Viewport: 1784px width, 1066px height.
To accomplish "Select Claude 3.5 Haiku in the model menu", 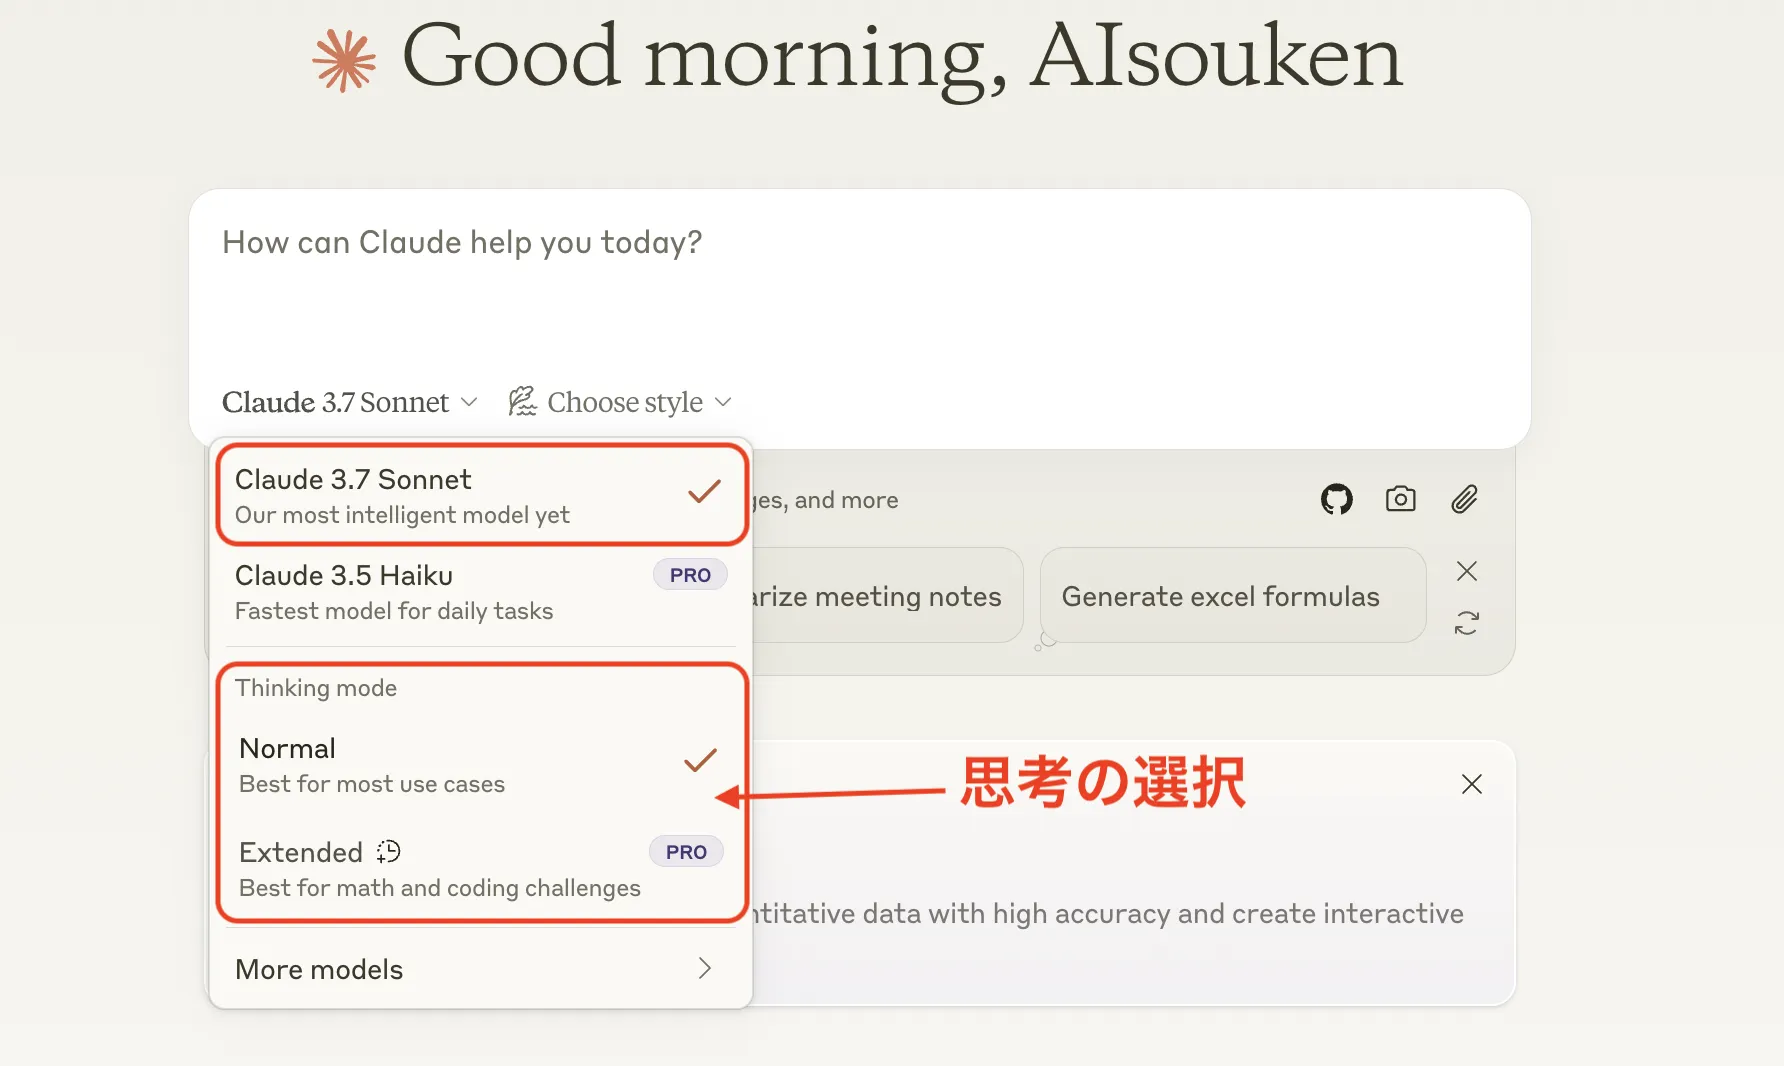I will coord(482,592).
